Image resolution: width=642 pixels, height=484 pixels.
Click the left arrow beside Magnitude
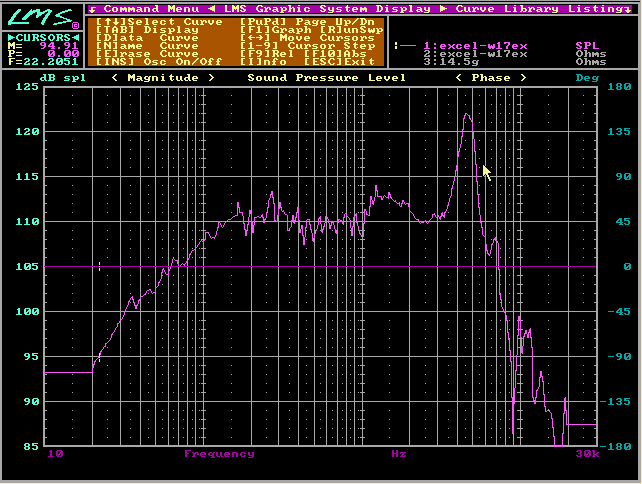[x=116, y=78]
